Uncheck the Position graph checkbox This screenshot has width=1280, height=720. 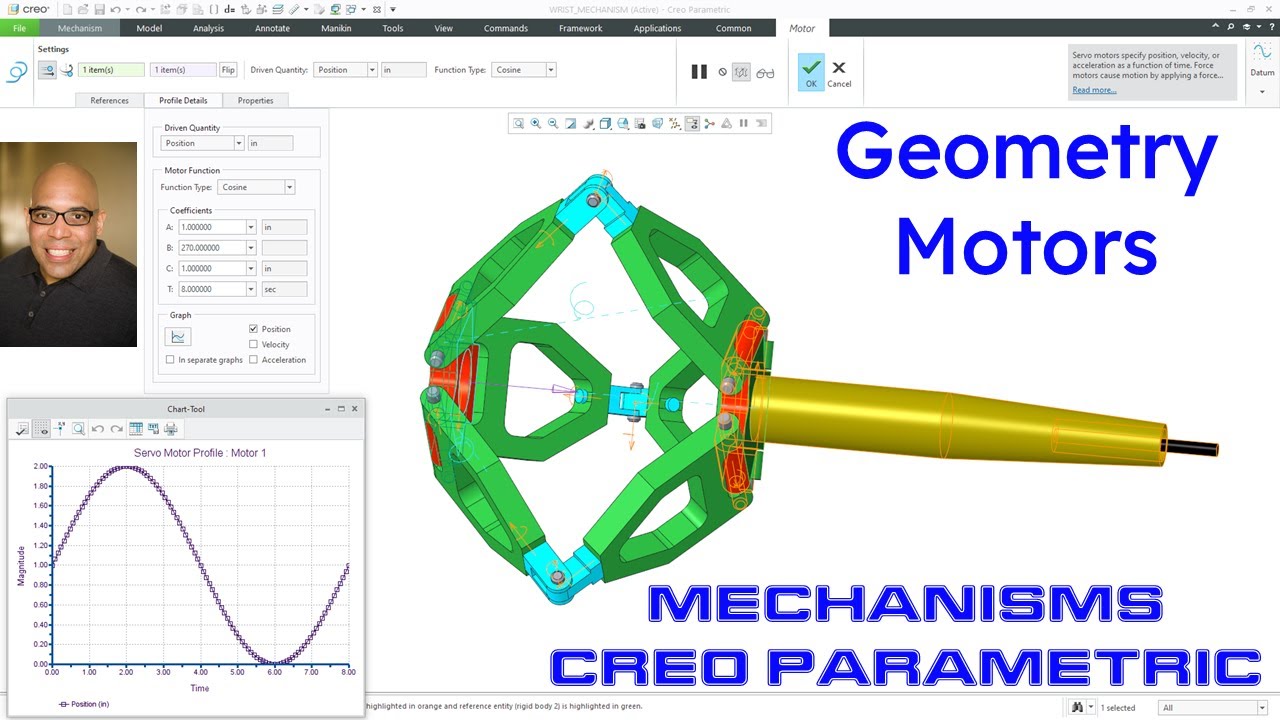tap(253, 329)
